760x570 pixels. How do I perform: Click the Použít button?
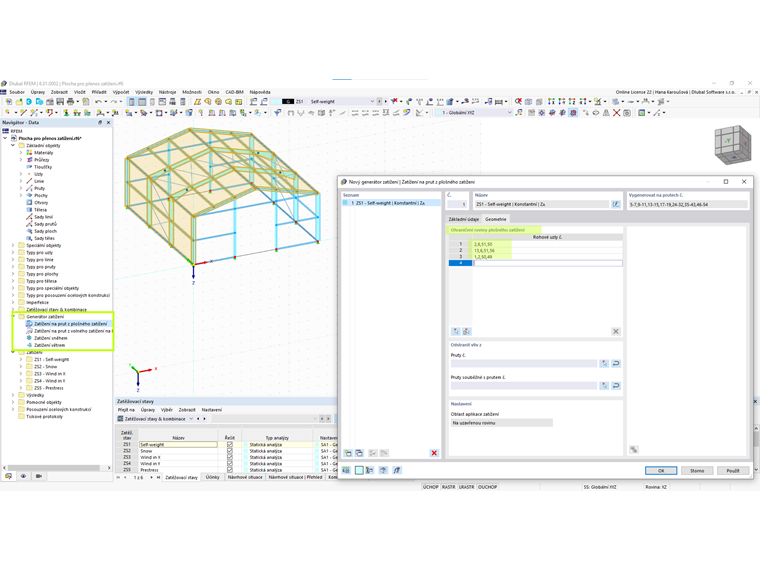tap(733, 471)
